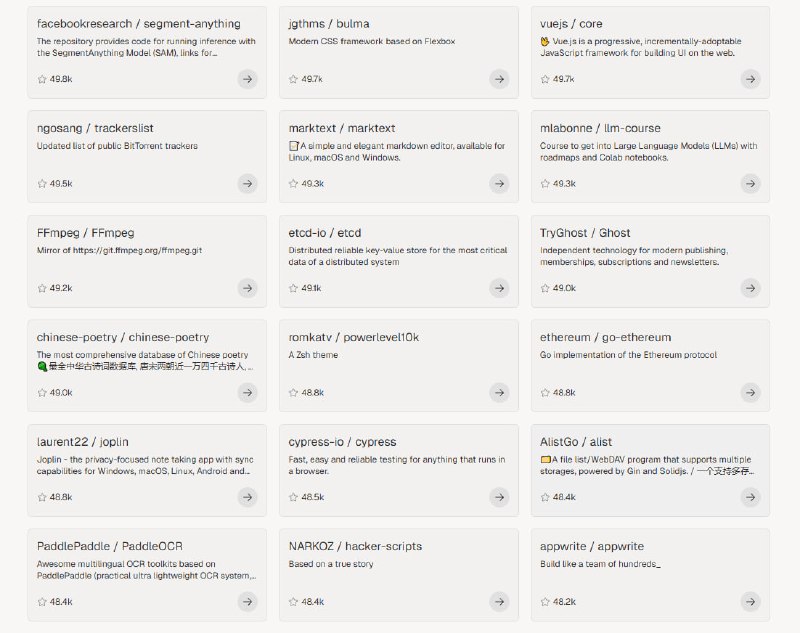This screenshot has width=800, height=633.
Task: Click star icon on chinese-poetry card
Action: pos(42,393)
